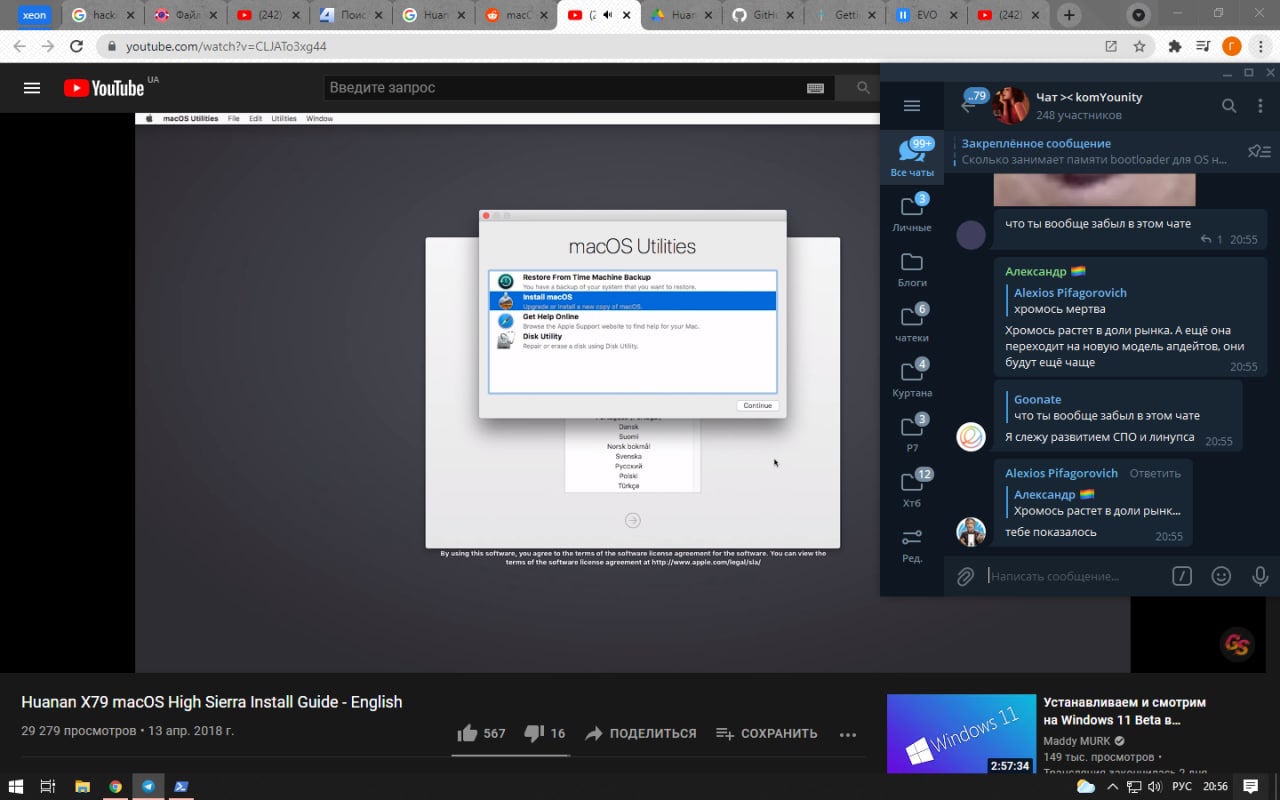1280x800 pixels.
Task: Select the Куртана folder
Action: pos(912,377)
